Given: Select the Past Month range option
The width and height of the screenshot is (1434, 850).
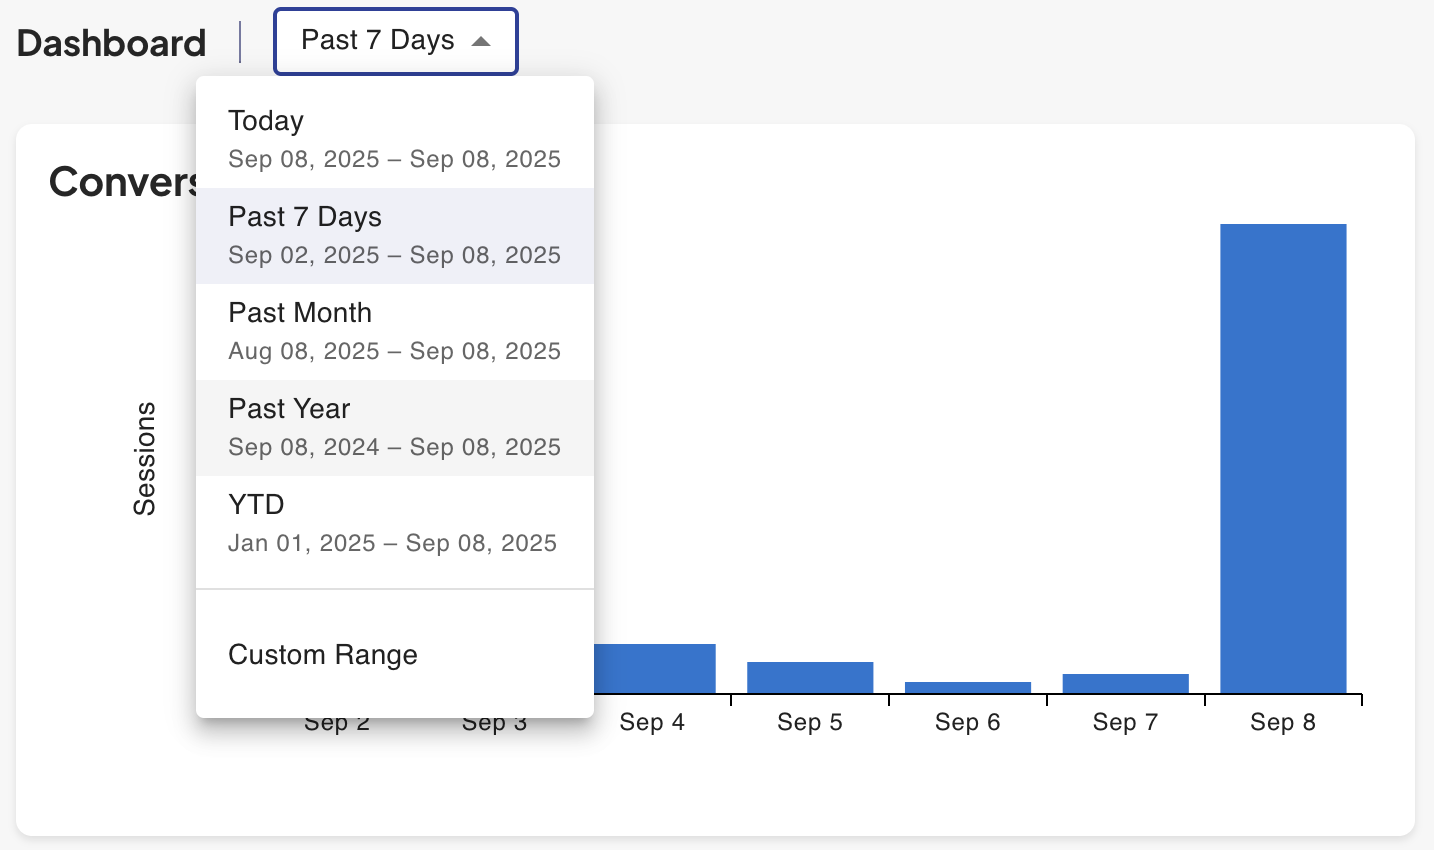Looking at the screenshot, I should pyautogui.click(x=394, y=331).
